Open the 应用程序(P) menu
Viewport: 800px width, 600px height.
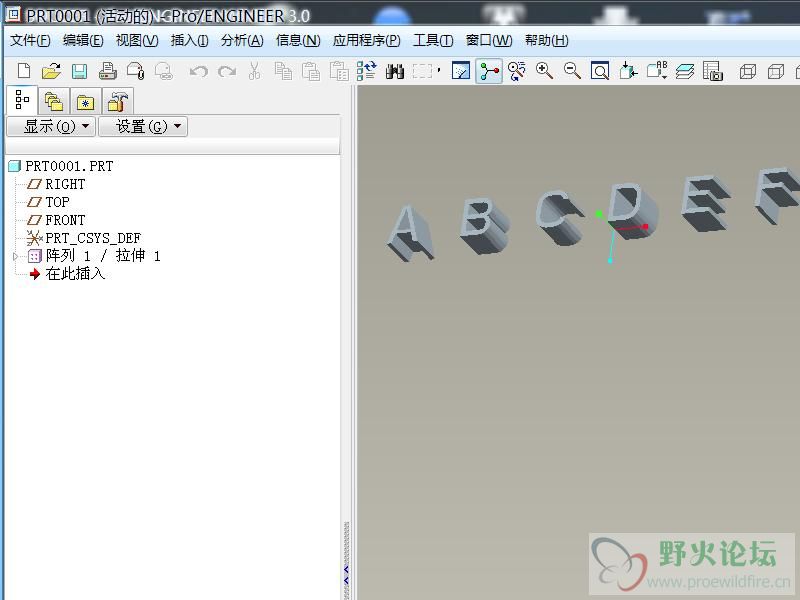(x=366, y=40)
